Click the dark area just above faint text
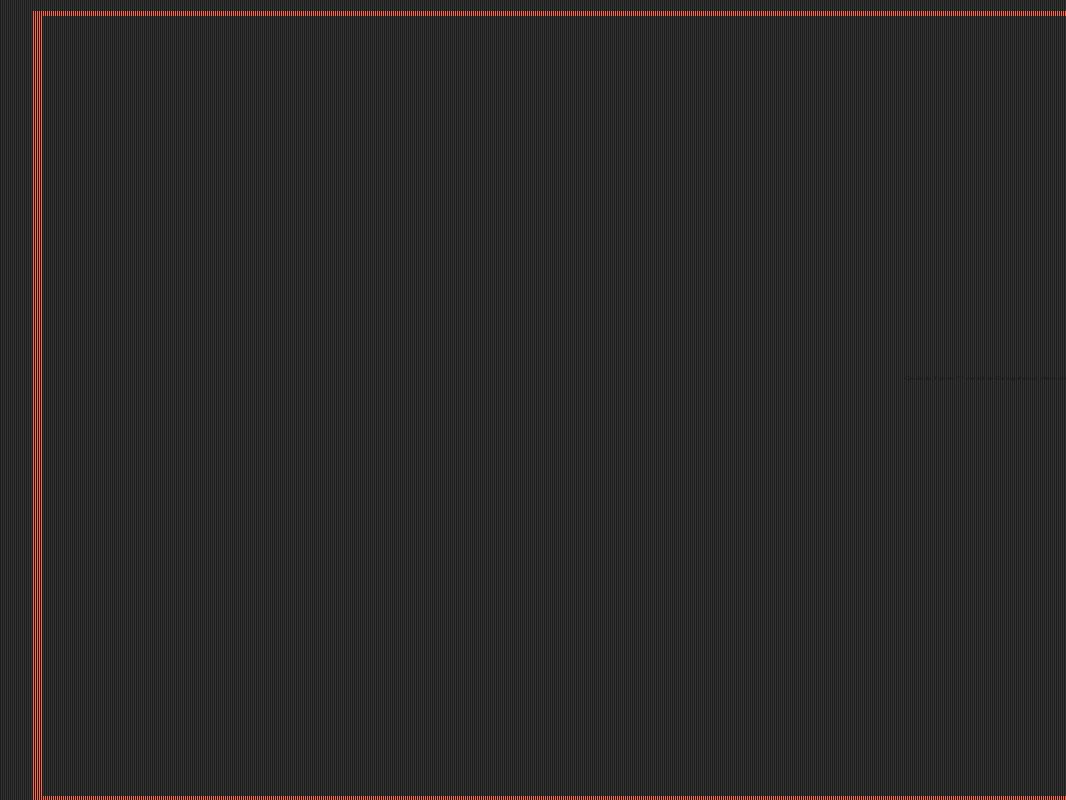Image resolution: width=1066 pixels, height=800 pixels. 986,367
